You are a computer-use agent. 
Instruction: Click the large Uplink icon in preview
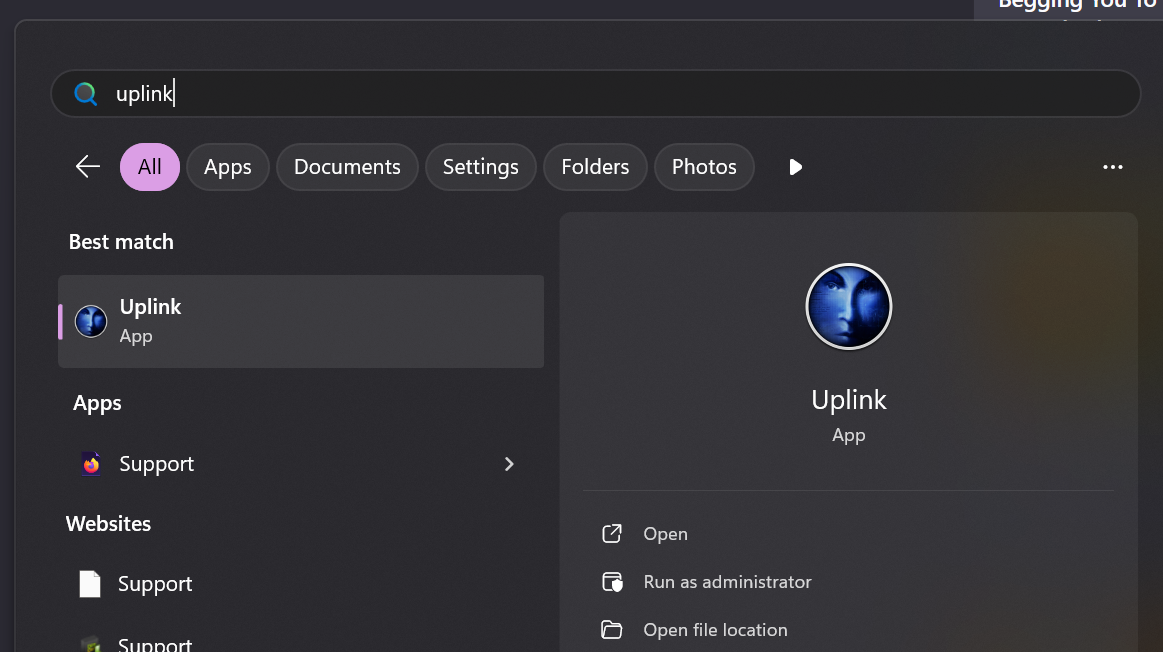point(849,306)
